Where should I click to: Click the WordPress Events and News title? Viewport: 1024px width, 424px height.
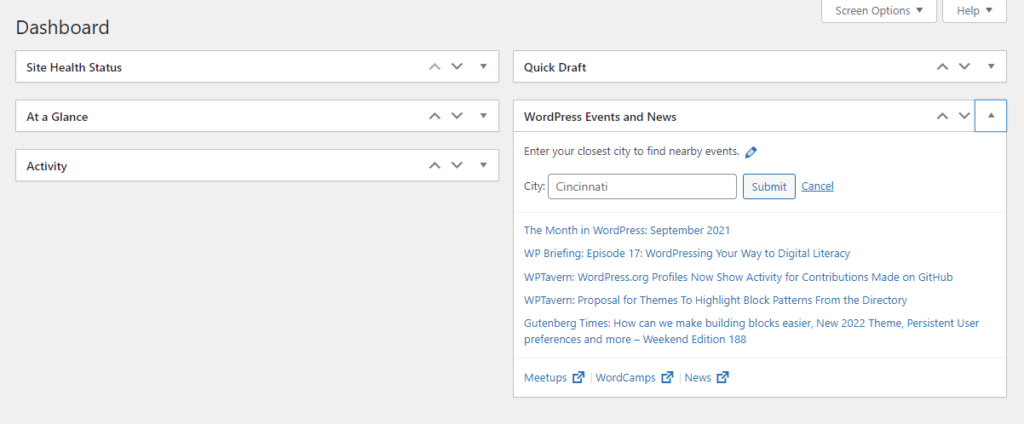click(600, 117)
